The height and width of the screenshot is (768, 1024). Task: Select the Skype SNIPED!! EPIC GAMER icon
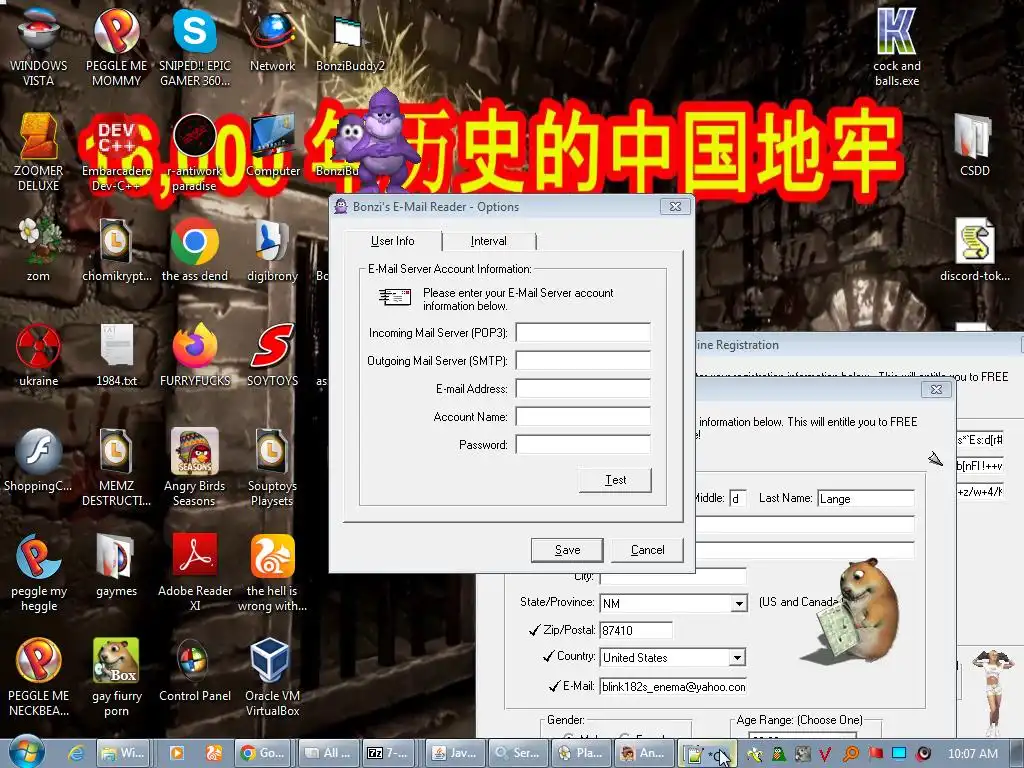pos(195,48)
